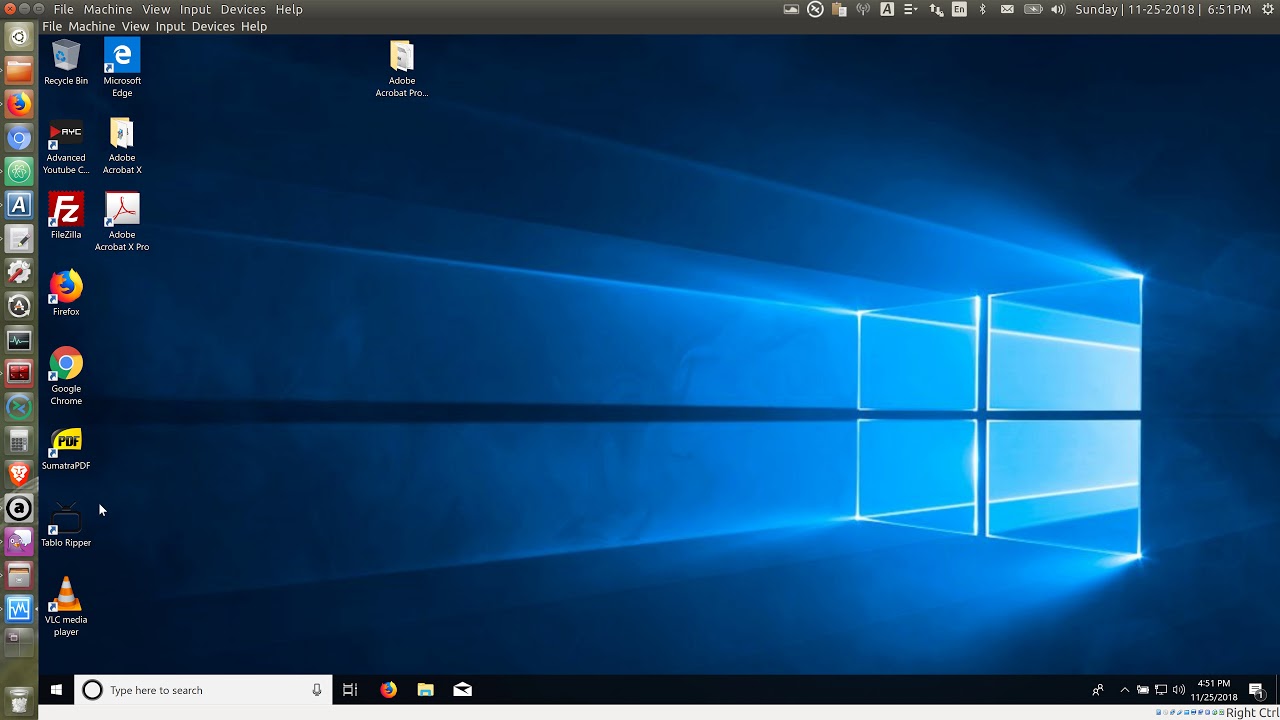Image resolution: width=1280 pixels, height=720 pixels.
Task: Open the People icon in the Windows tray
Action: pos(1098,690)
